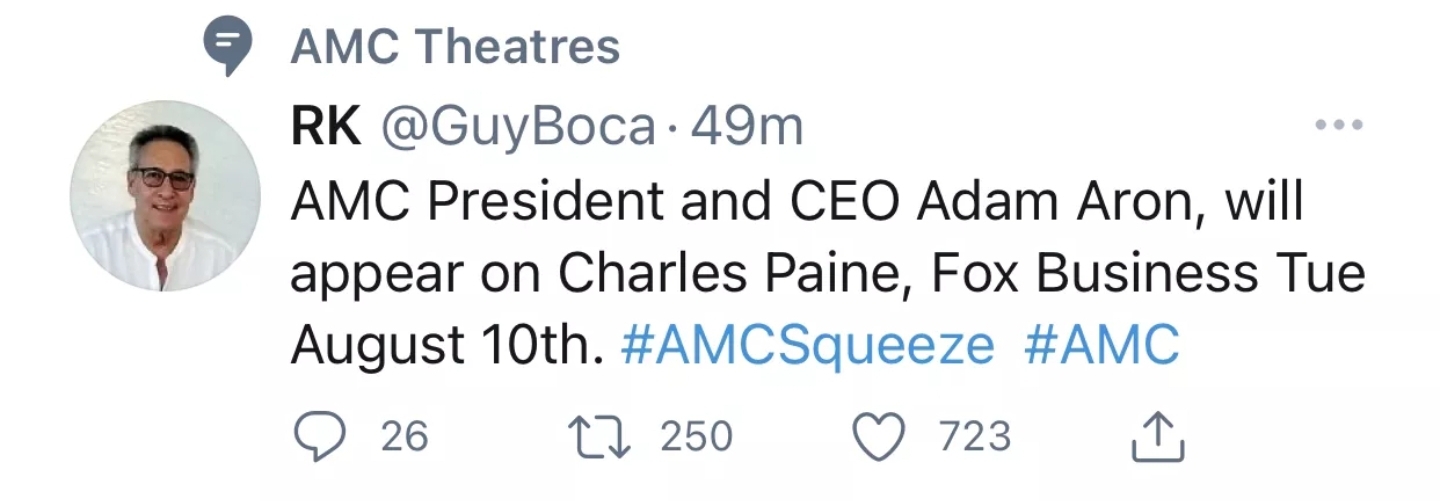
Task: Open the #AMC hashtag
Action: 1102,346
